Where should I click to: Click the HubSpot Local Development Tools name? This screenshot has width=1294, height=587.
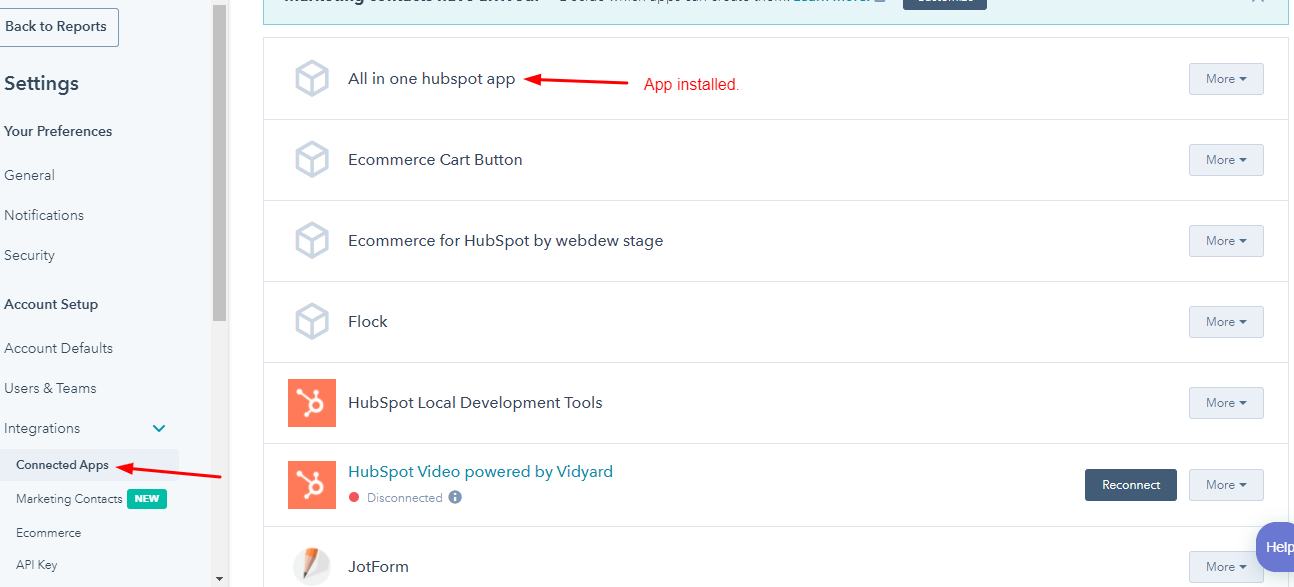475,403
